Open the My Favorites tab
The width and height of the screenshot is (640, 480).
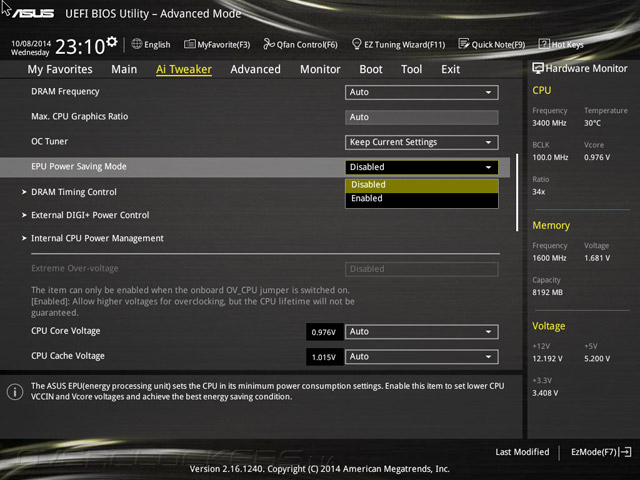click(x=60, y=69)
